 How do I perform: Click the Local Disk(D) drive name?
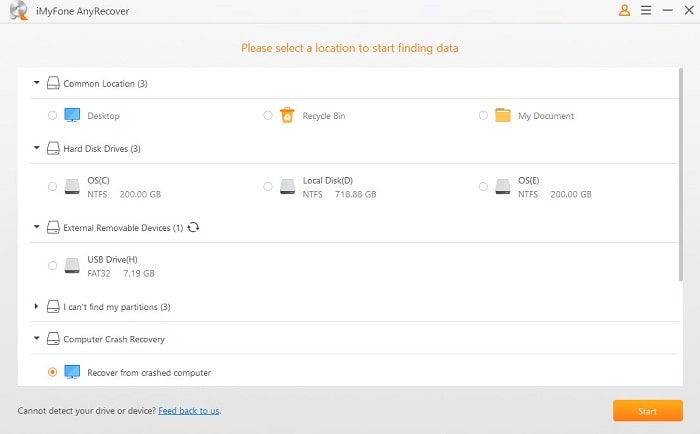328,180
